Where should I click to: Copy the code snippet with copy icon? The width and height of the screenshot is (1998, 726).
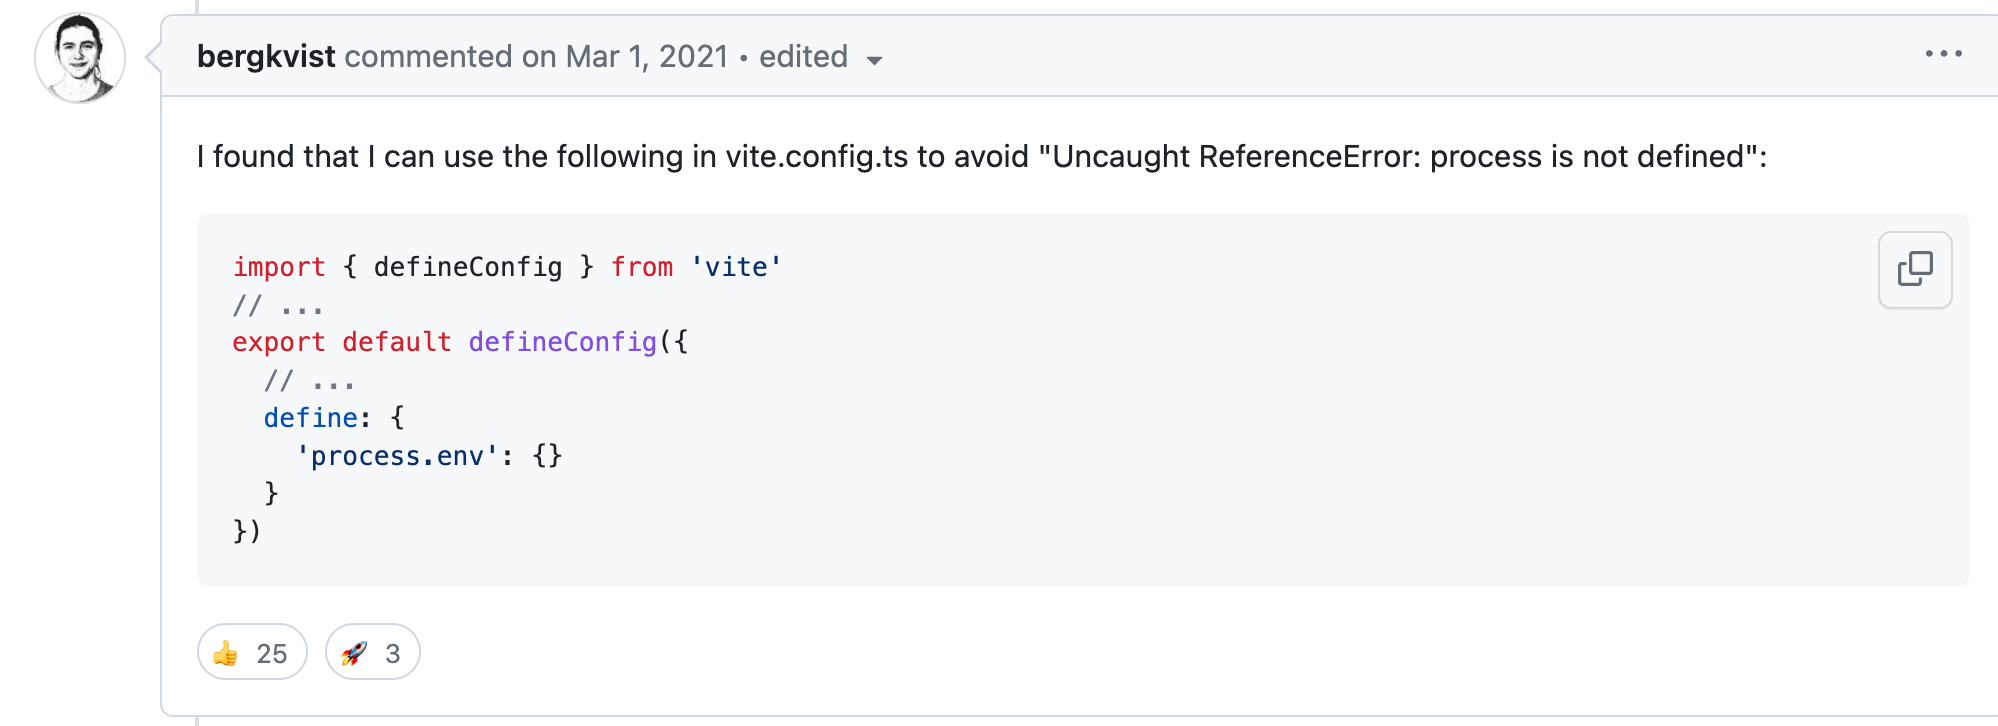click(1915, 269)
